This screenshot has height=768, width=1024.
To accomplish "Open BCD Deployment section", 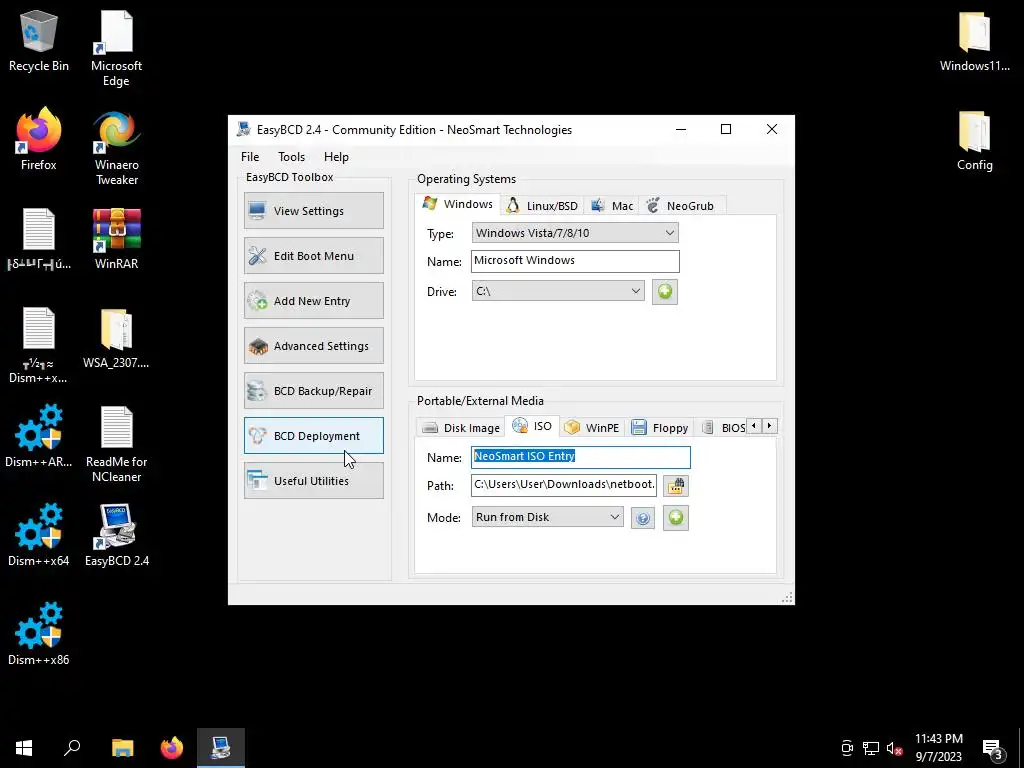I will click(x=313, y=436).
